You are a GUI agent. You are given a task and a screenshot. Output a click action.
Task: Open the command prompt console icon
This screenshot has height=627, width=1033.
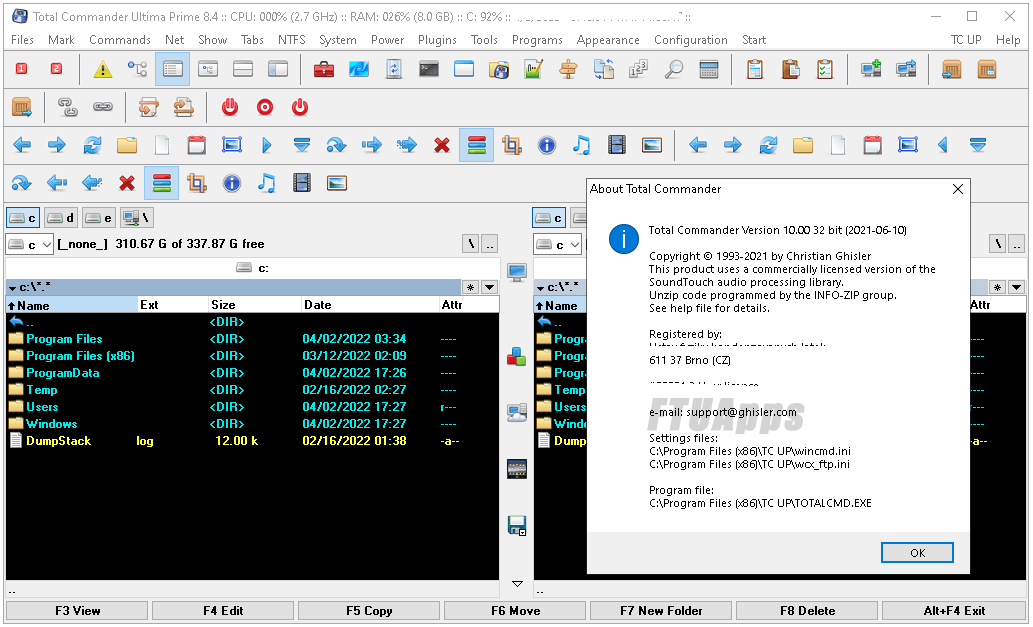[x=429, y=69]
